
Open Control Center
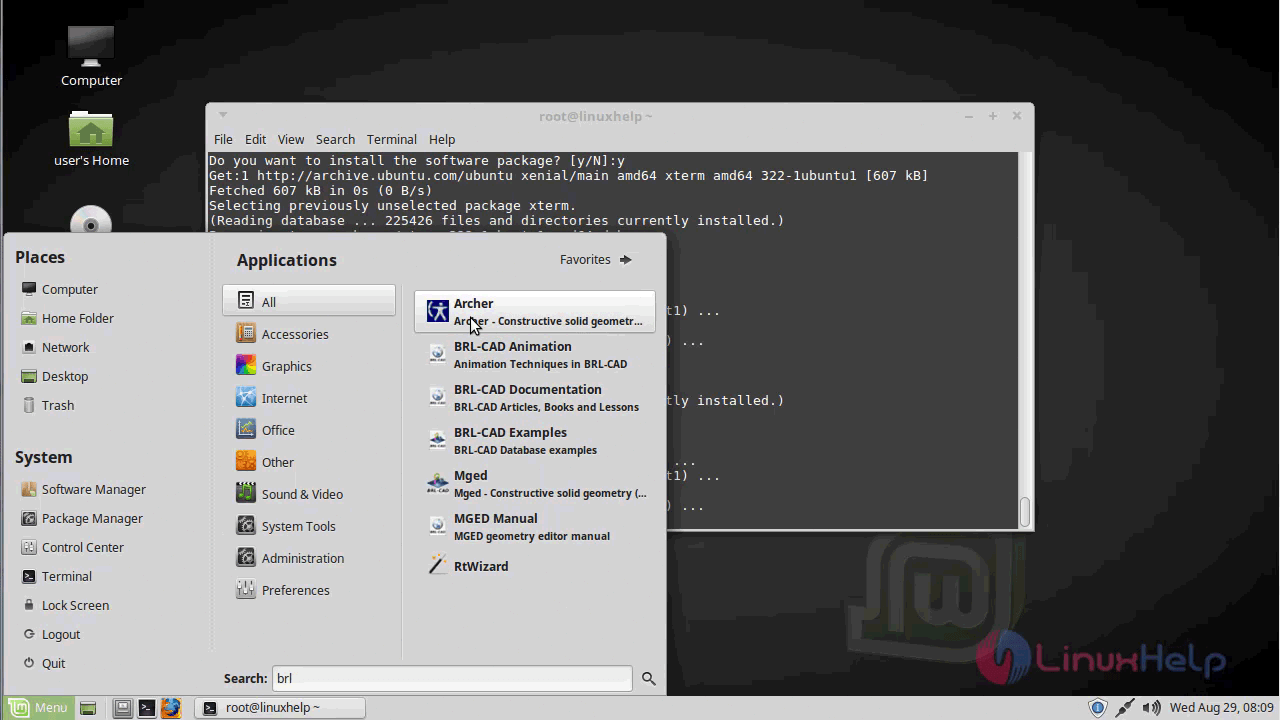click(73, 547)
